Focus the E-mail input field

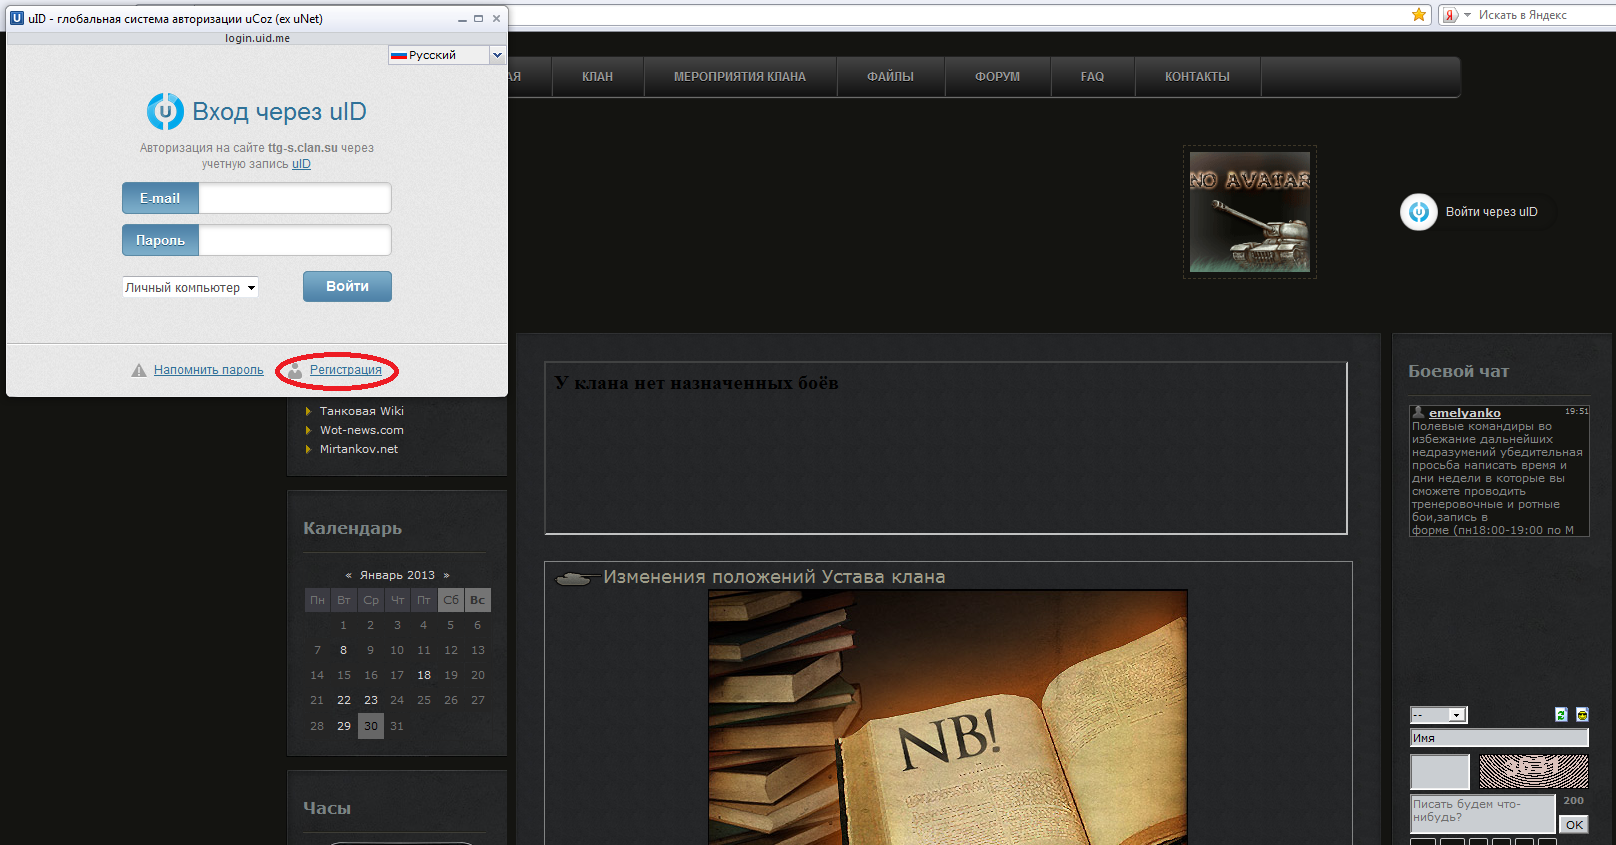pyautogui.click(x=295, y=198)
